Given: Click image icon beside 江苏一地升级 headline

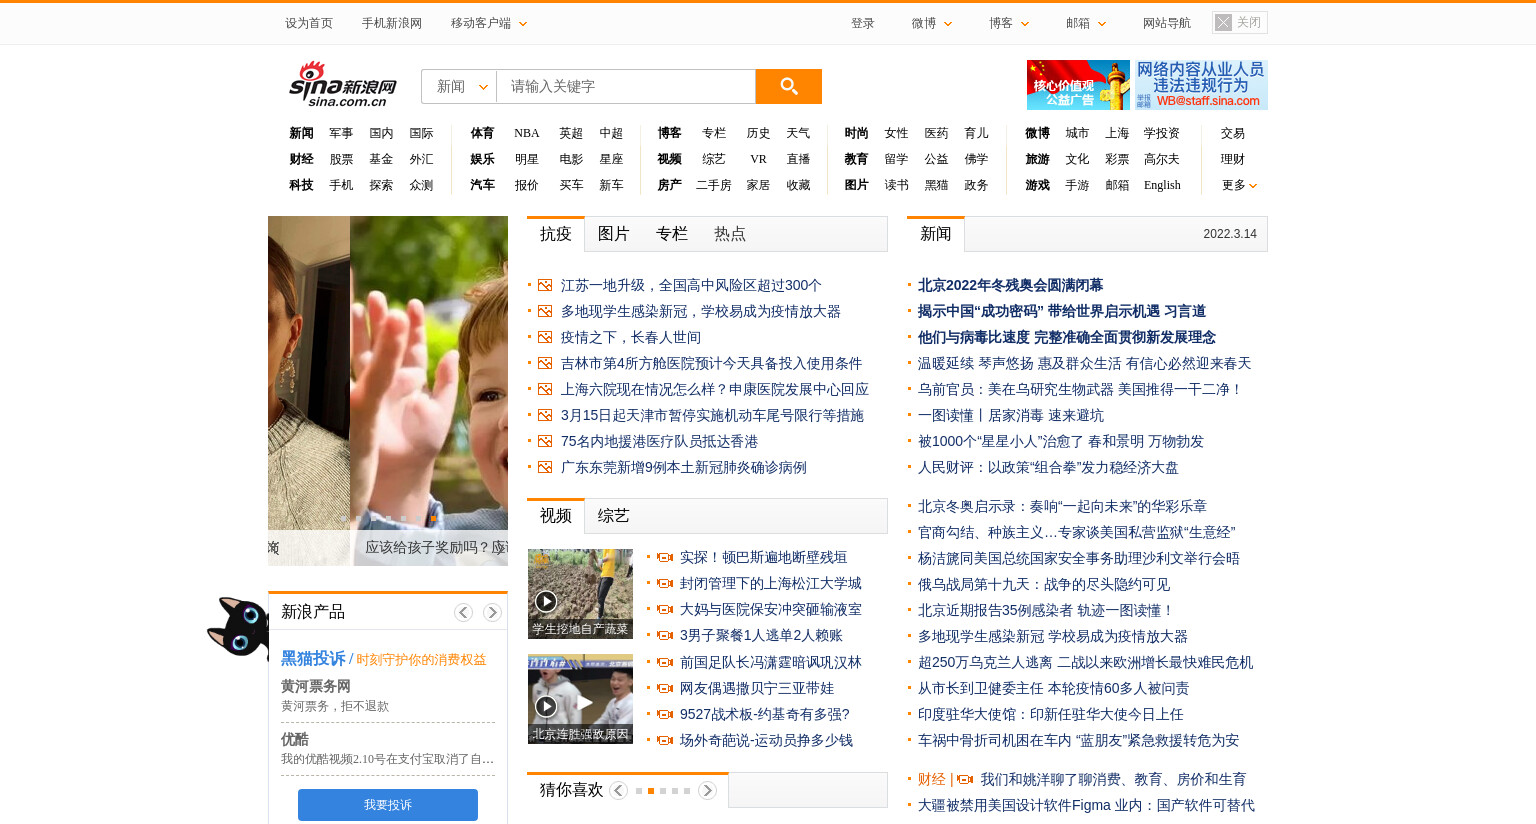Looking at the screenshot, I should click(x=545, y=285).
